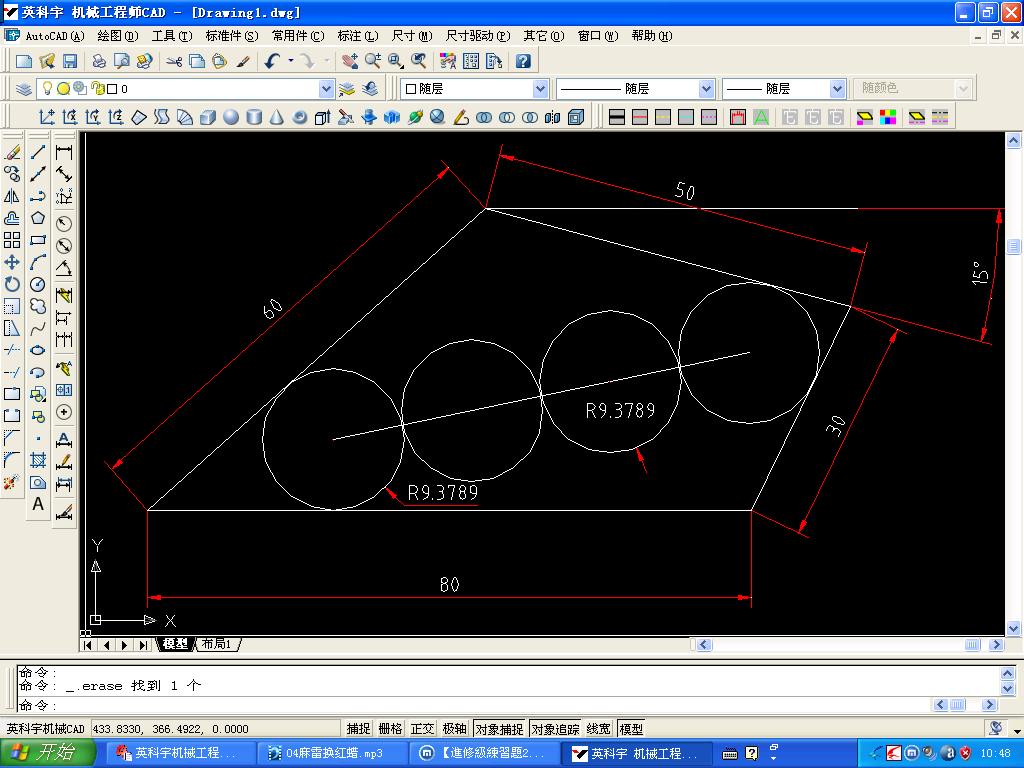This screenshot has height=768, width=1024.
Task: Open the 工具(T) menu
Action: pos(172,36)
